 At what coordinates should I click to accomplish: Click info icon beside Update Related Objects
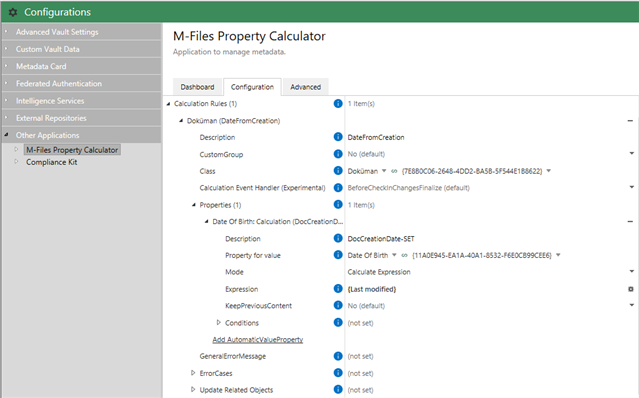338,389
